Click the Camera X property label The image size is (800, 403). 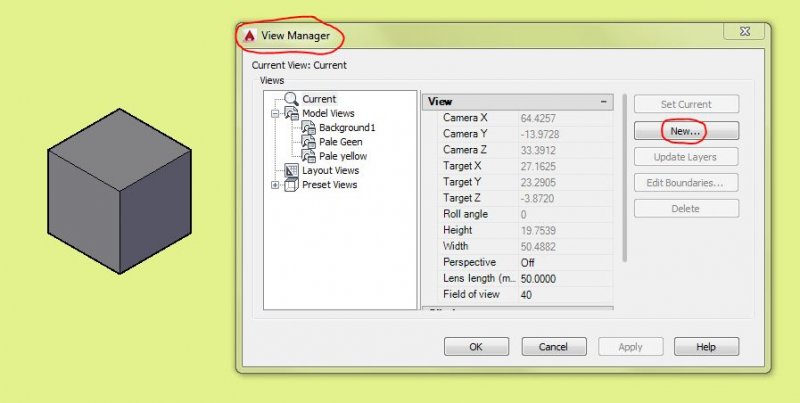[465, 118]
